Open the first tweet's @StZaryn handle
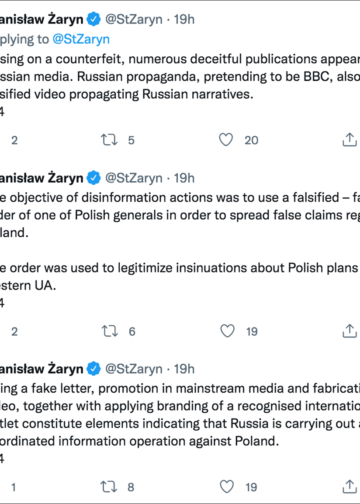 [x=134, y=19]
